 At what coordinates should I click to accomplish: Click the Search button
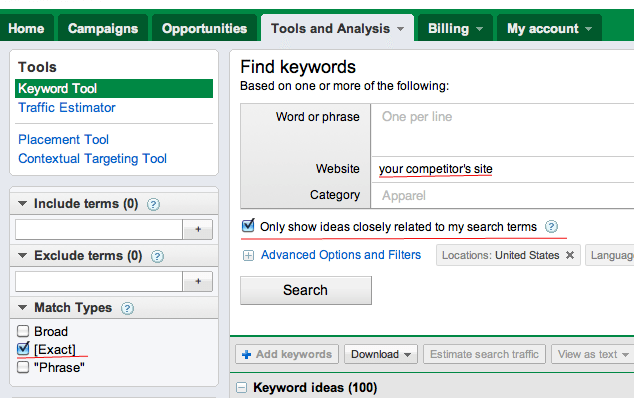click(306, 290)
